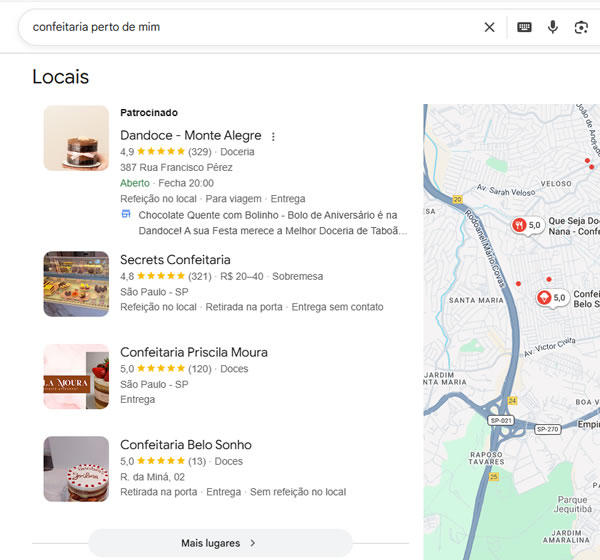
Task: Click the Santa Maria neighborhood label on map
Action: 476,300
